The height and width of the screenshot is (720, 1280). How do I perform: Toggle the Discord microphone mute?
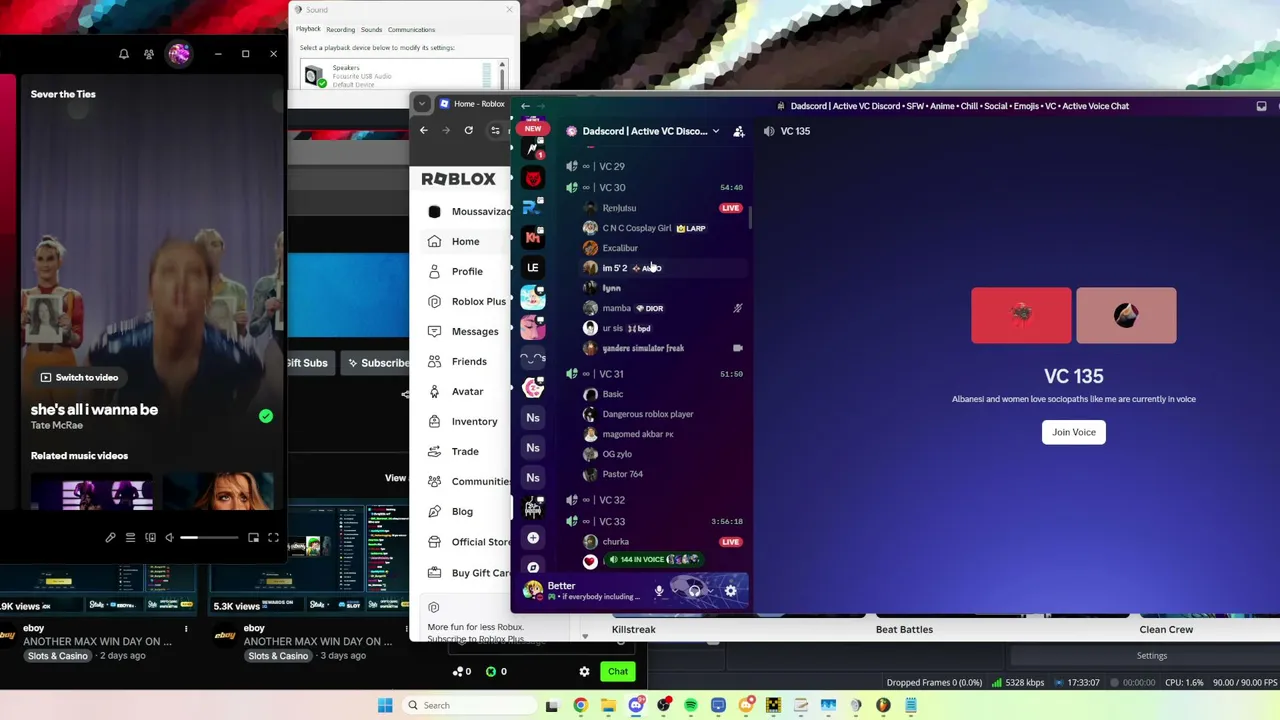659,591
